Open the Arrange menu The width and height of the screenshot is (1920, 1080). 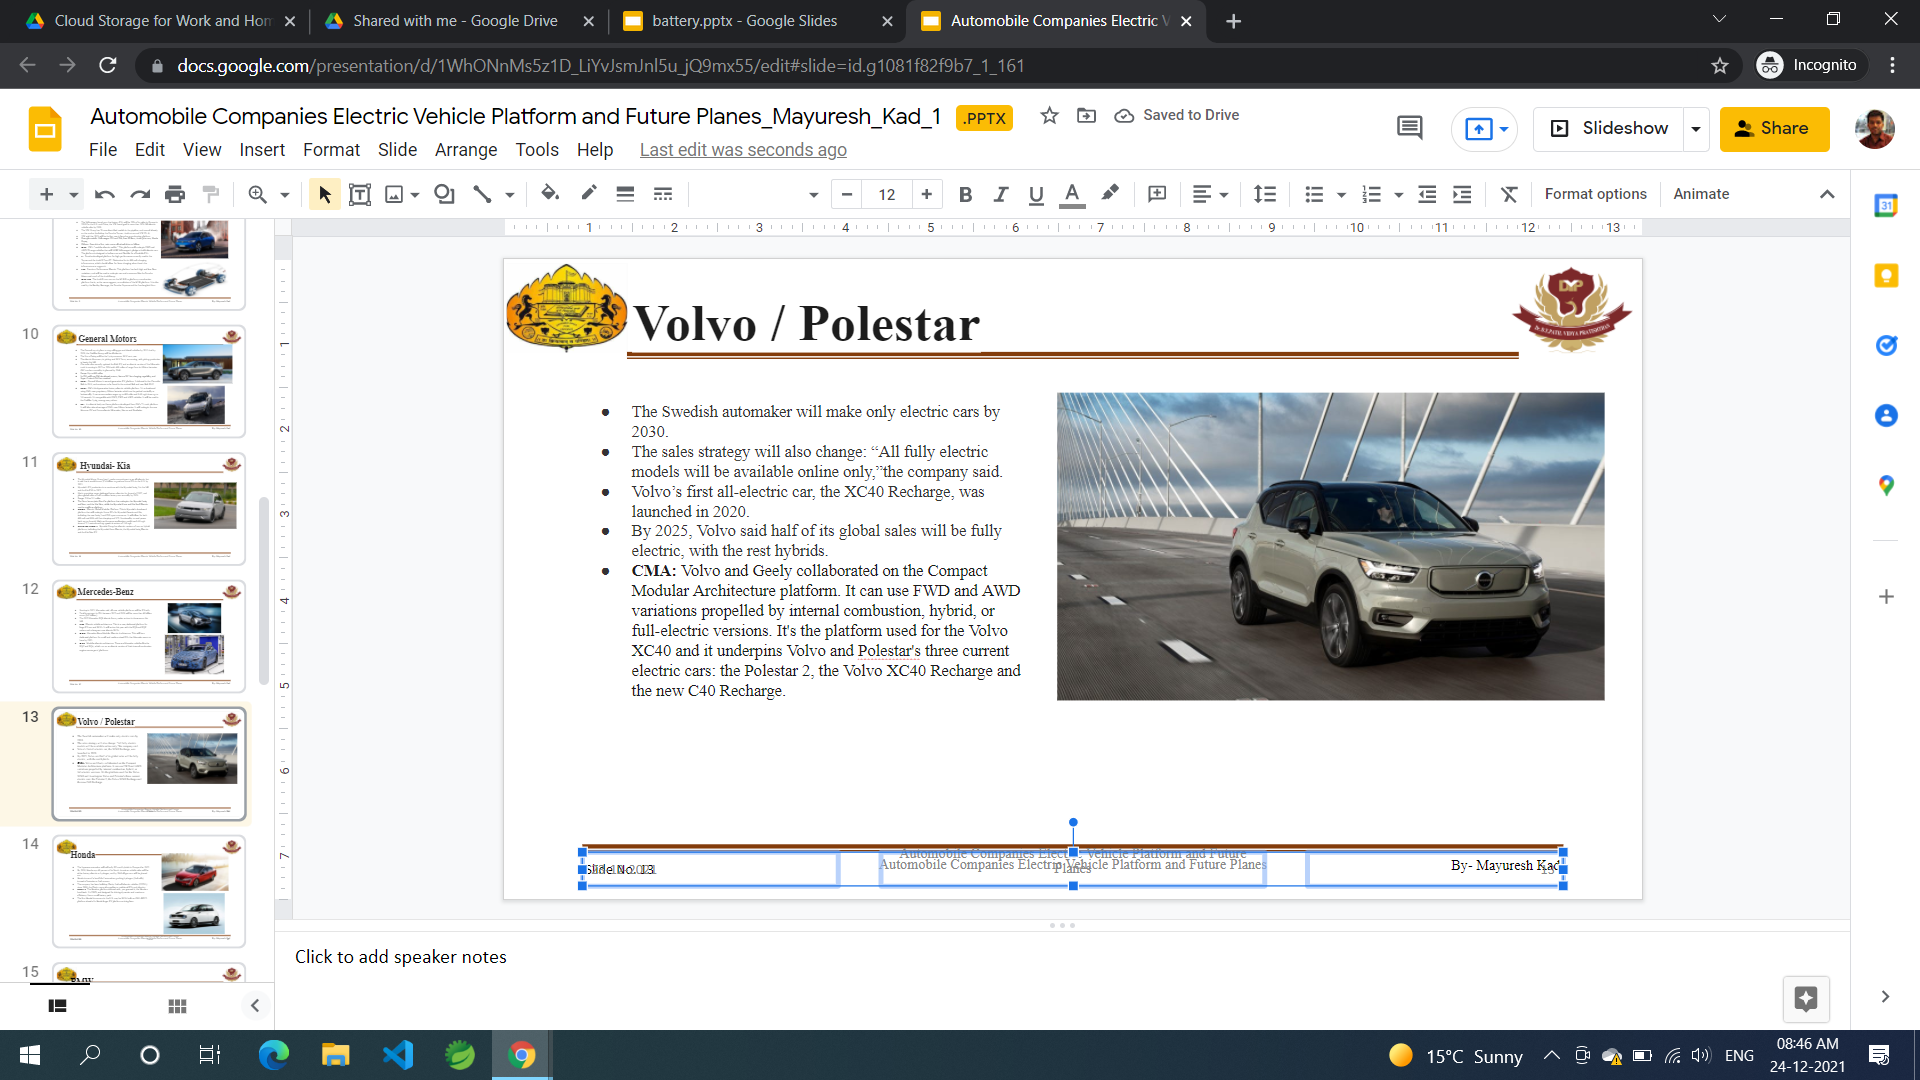[x=465, y=150]
